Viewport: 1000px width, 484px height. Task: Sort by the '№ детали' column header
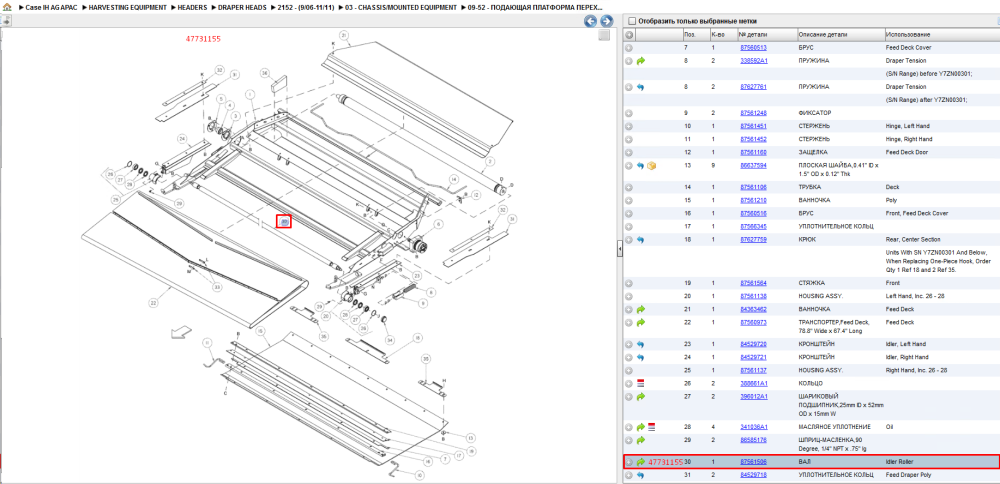767,34
